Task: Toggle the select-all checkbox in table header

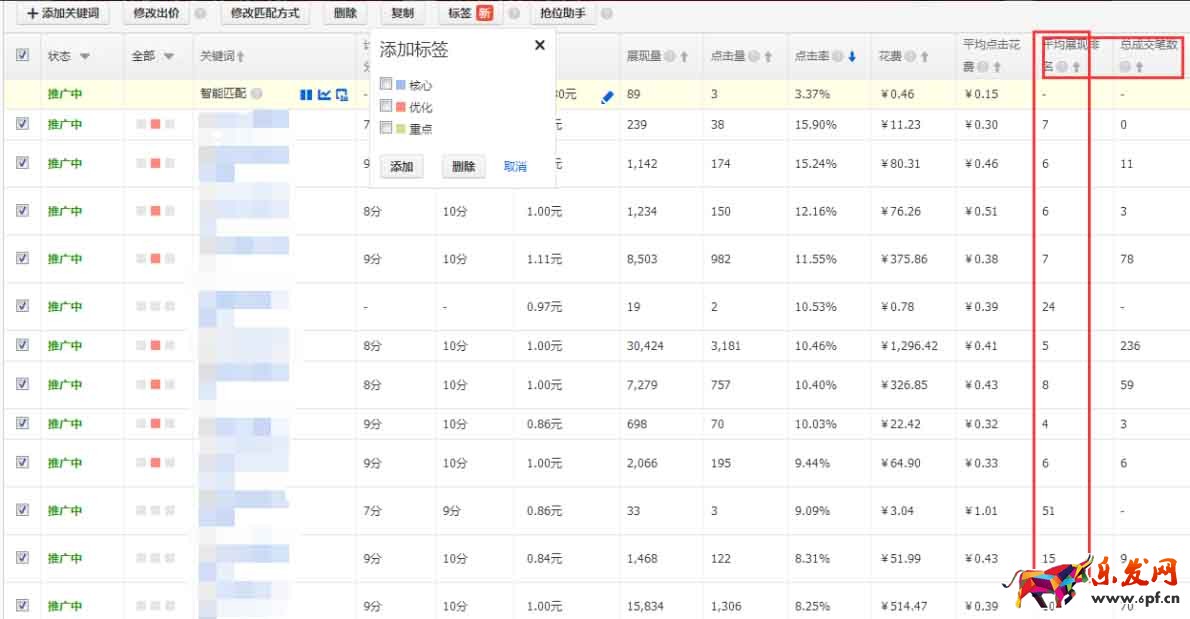Action: 22,56
